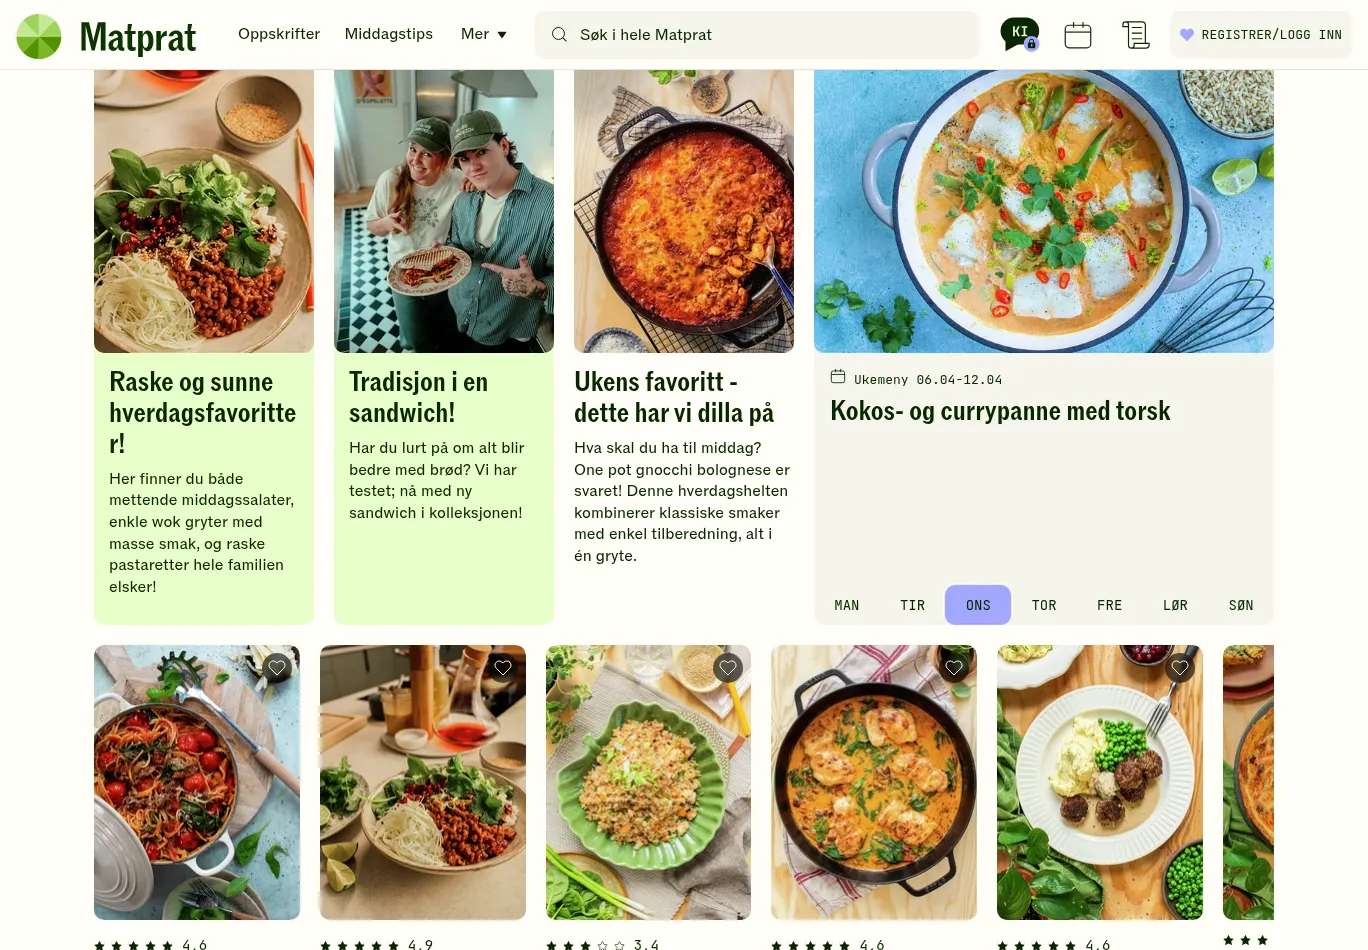Open Kokos- og currypanne med torsk

point(1000,411)
